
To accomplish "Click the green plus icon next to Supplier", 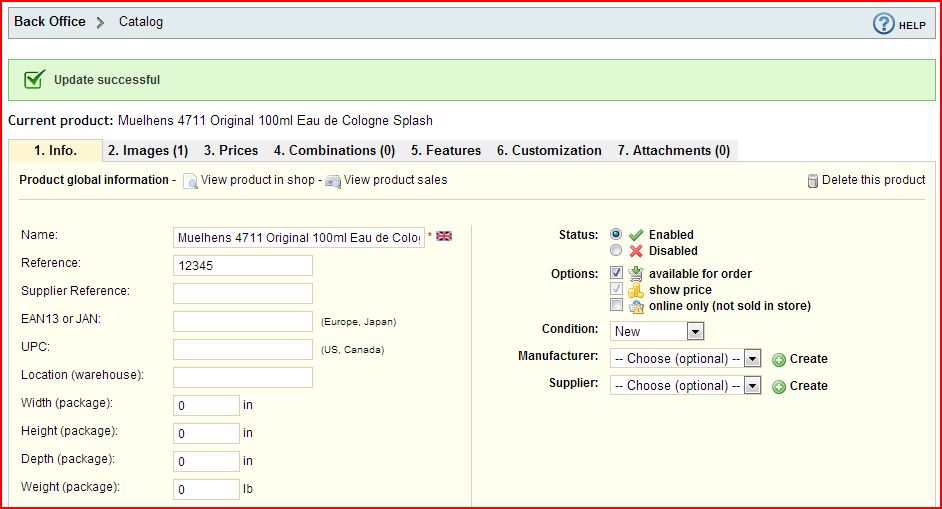I will point(779,386).
